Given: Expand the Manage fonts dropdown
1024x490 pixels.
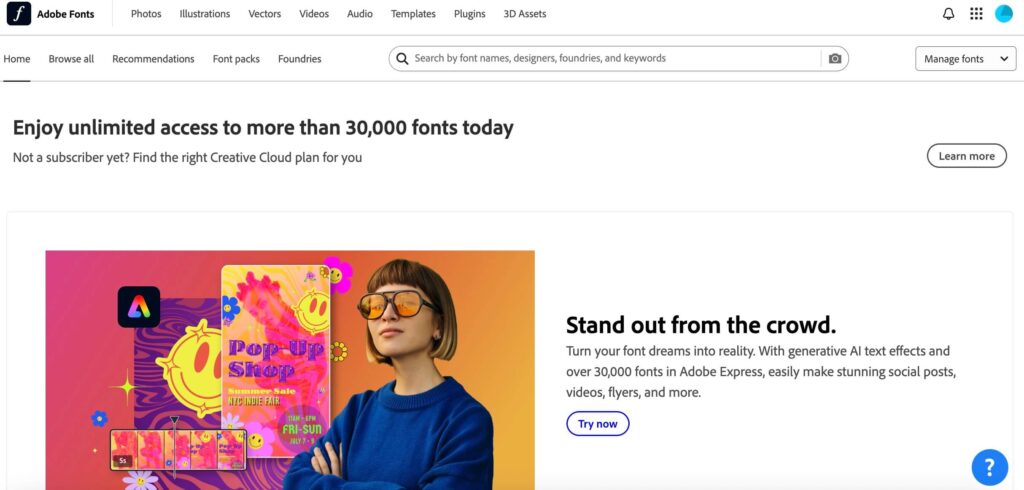Looking at the screenshot, I should tap(965, 59).
